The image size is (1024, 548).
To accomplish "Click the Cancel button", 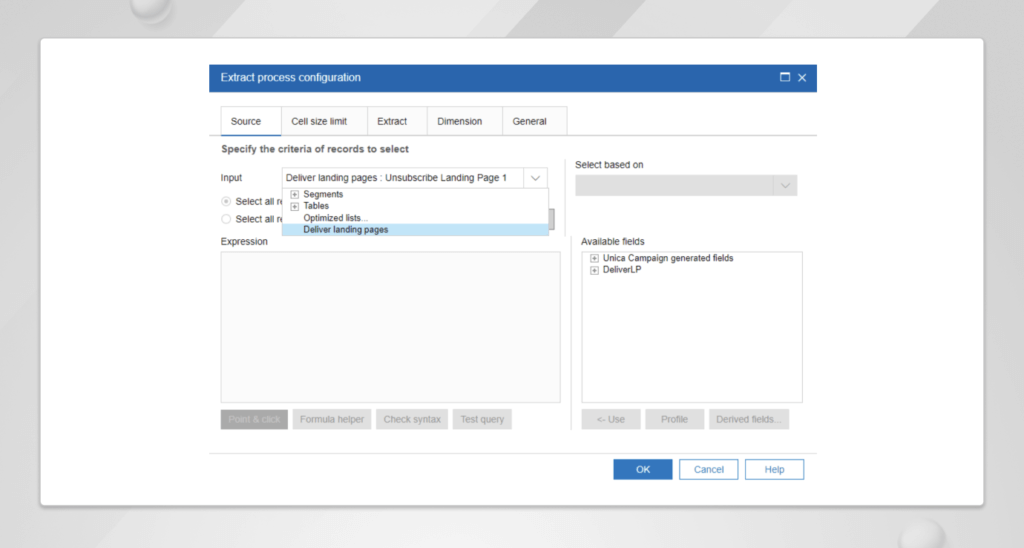I will [708, 469].
